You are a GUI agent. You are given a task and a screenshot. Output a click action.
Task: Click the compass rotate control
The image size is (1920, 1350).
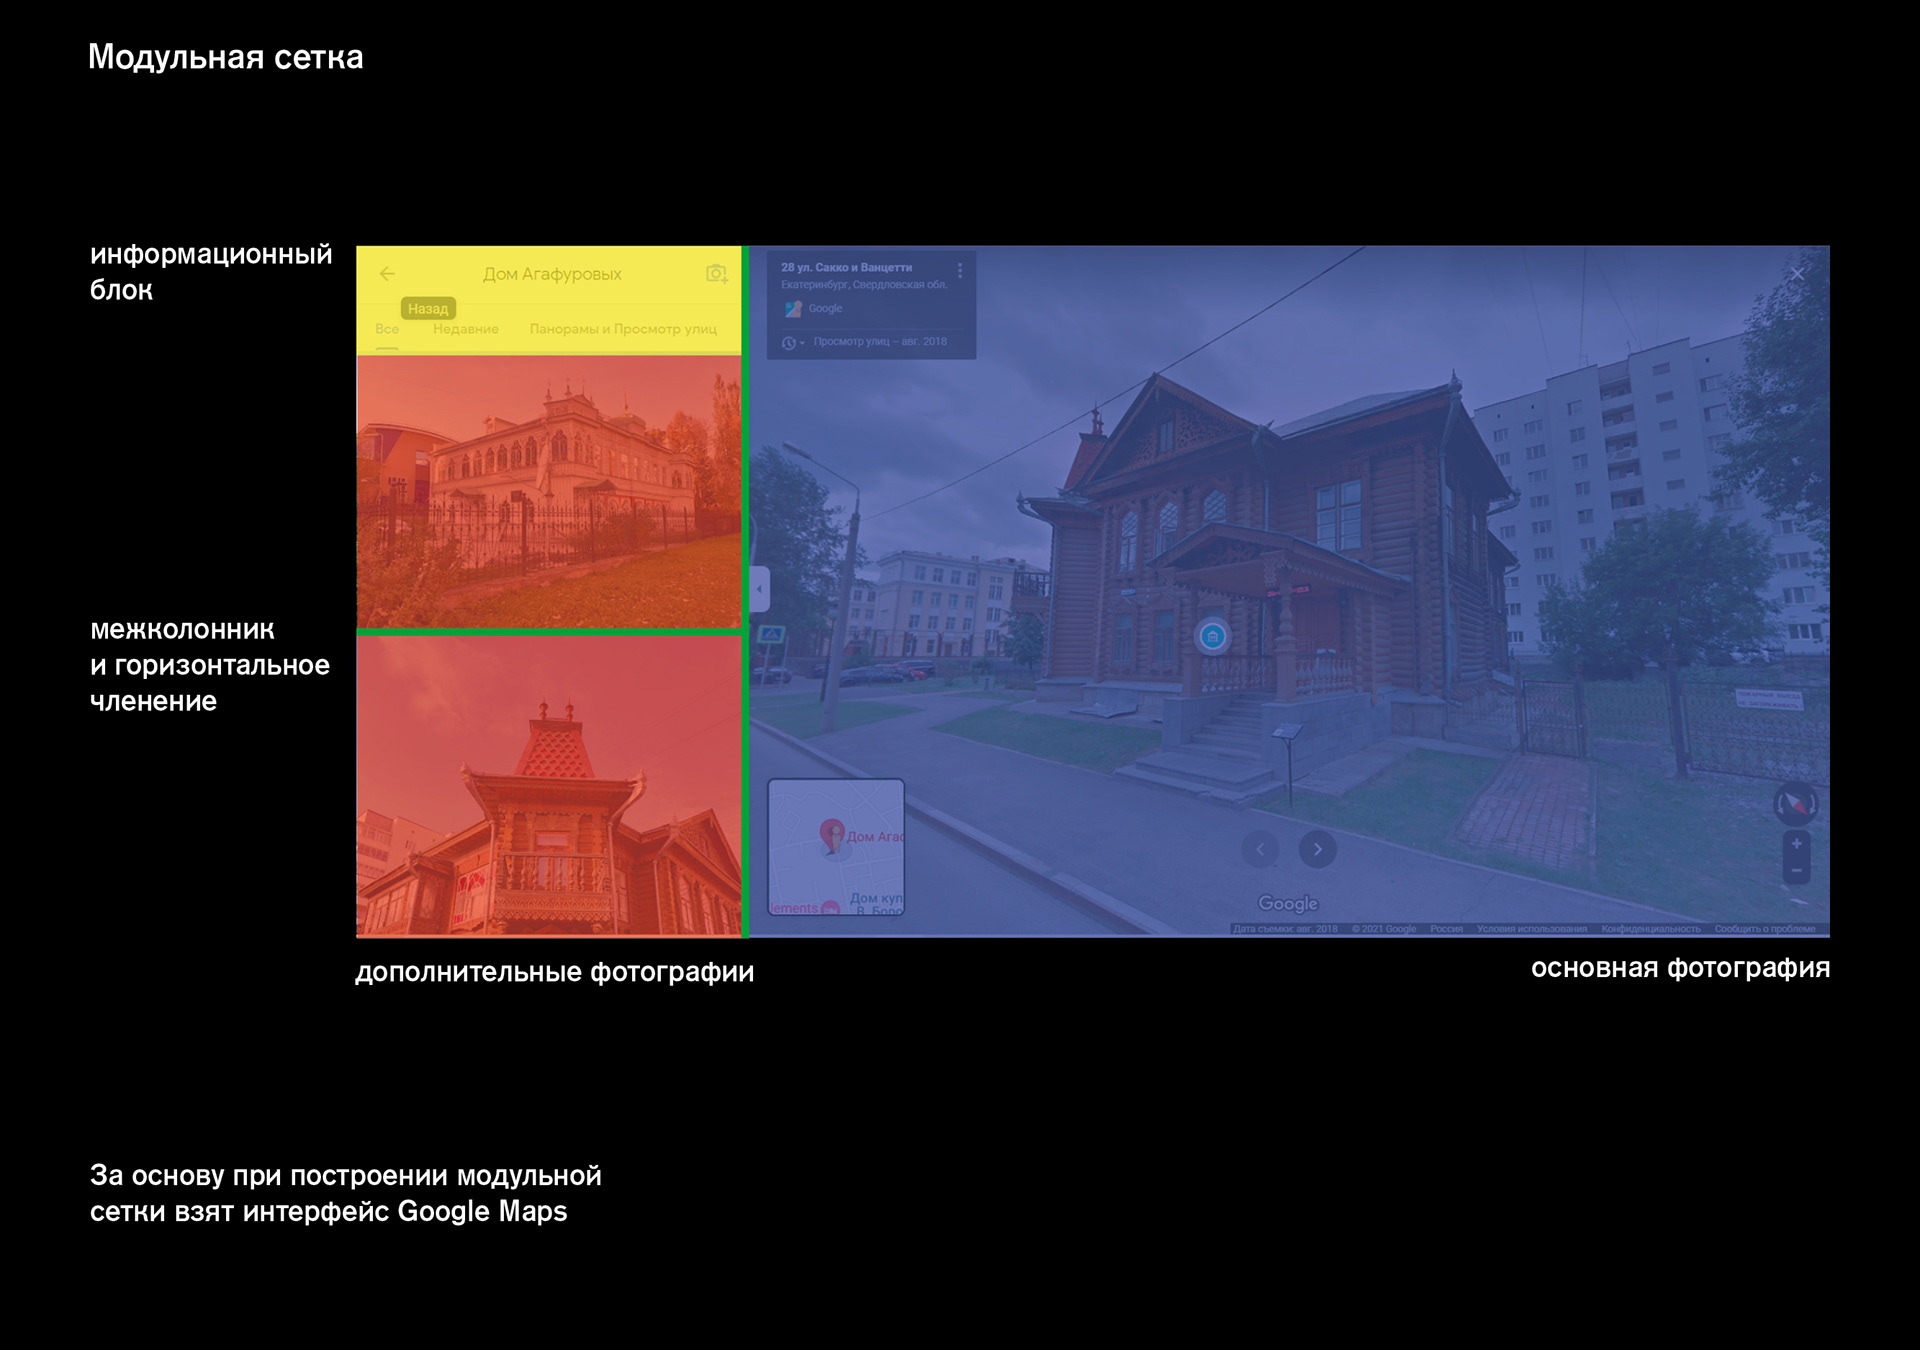click(x=1795, y=803)
